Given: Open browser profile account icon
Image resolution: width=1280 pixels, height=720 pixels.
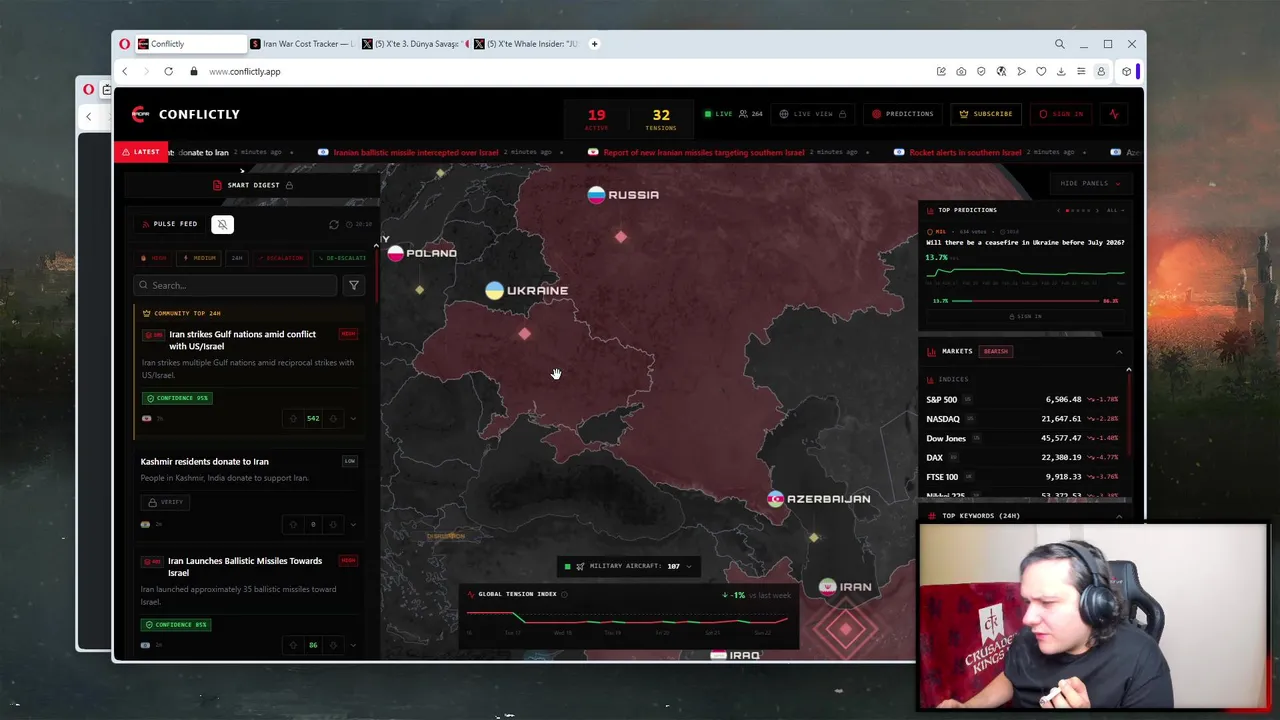Looking at the screenshot, I should coord(1101,72).
